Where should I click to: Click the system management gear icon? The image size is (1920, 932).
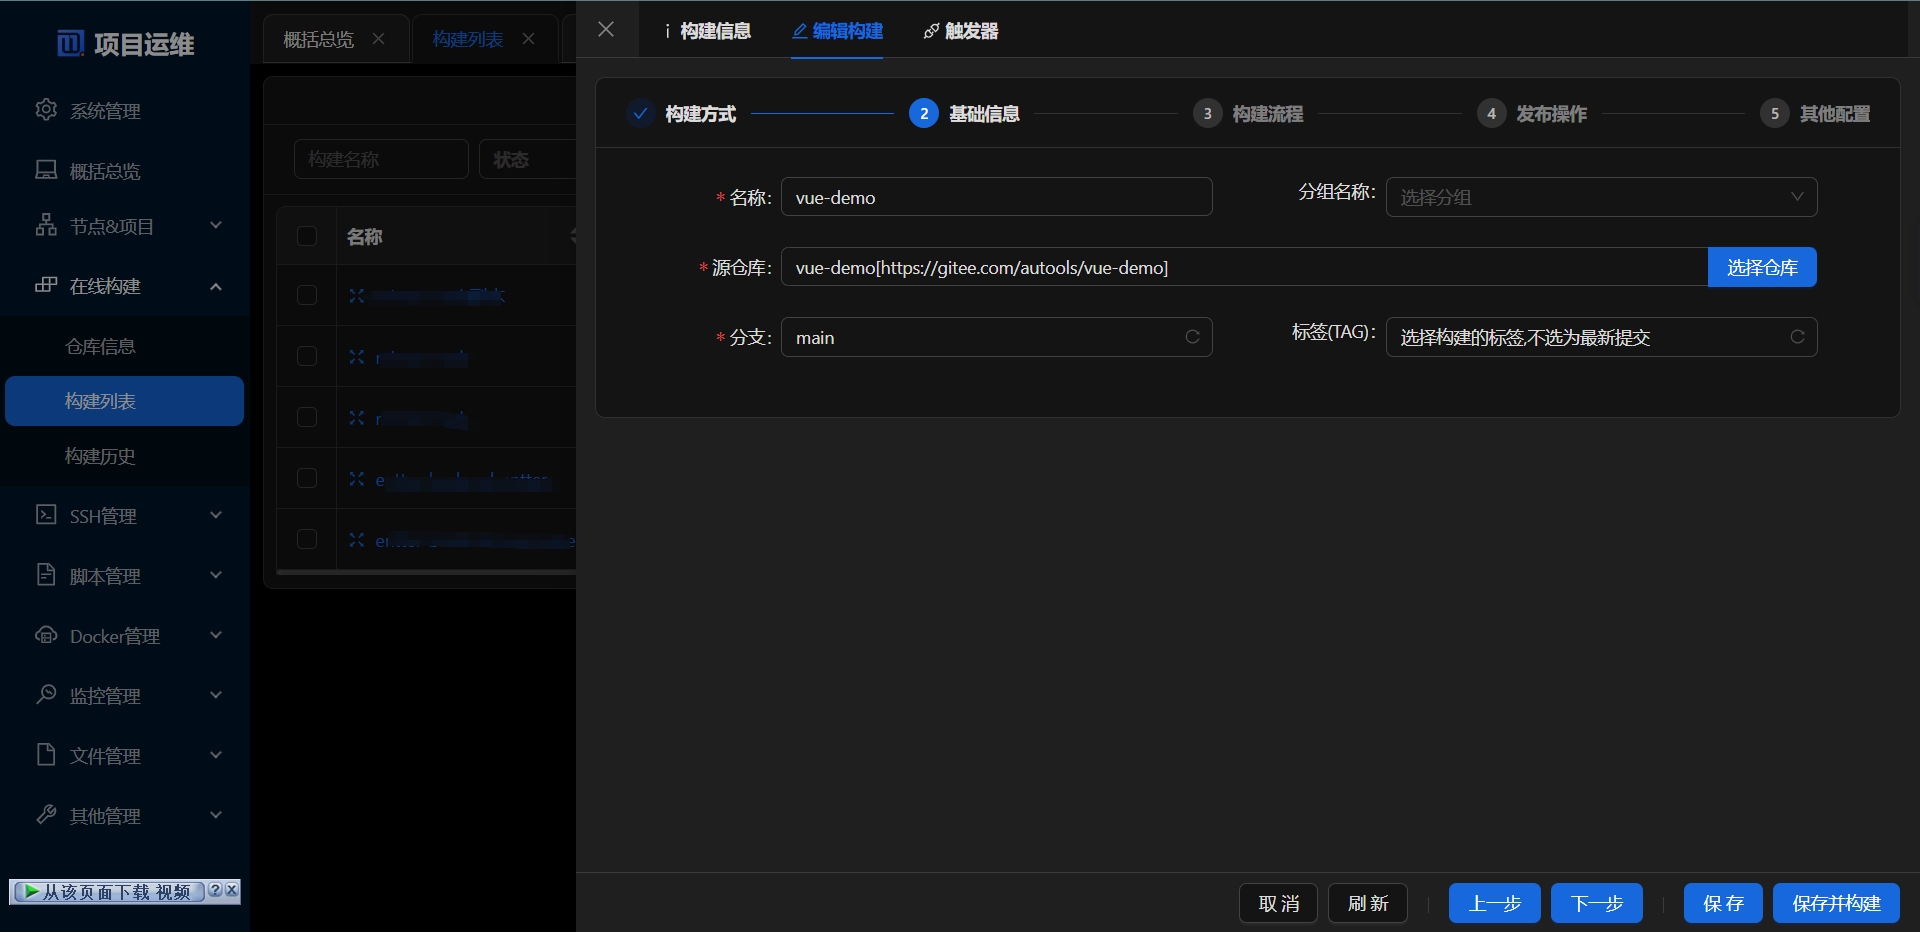point(46,110)
